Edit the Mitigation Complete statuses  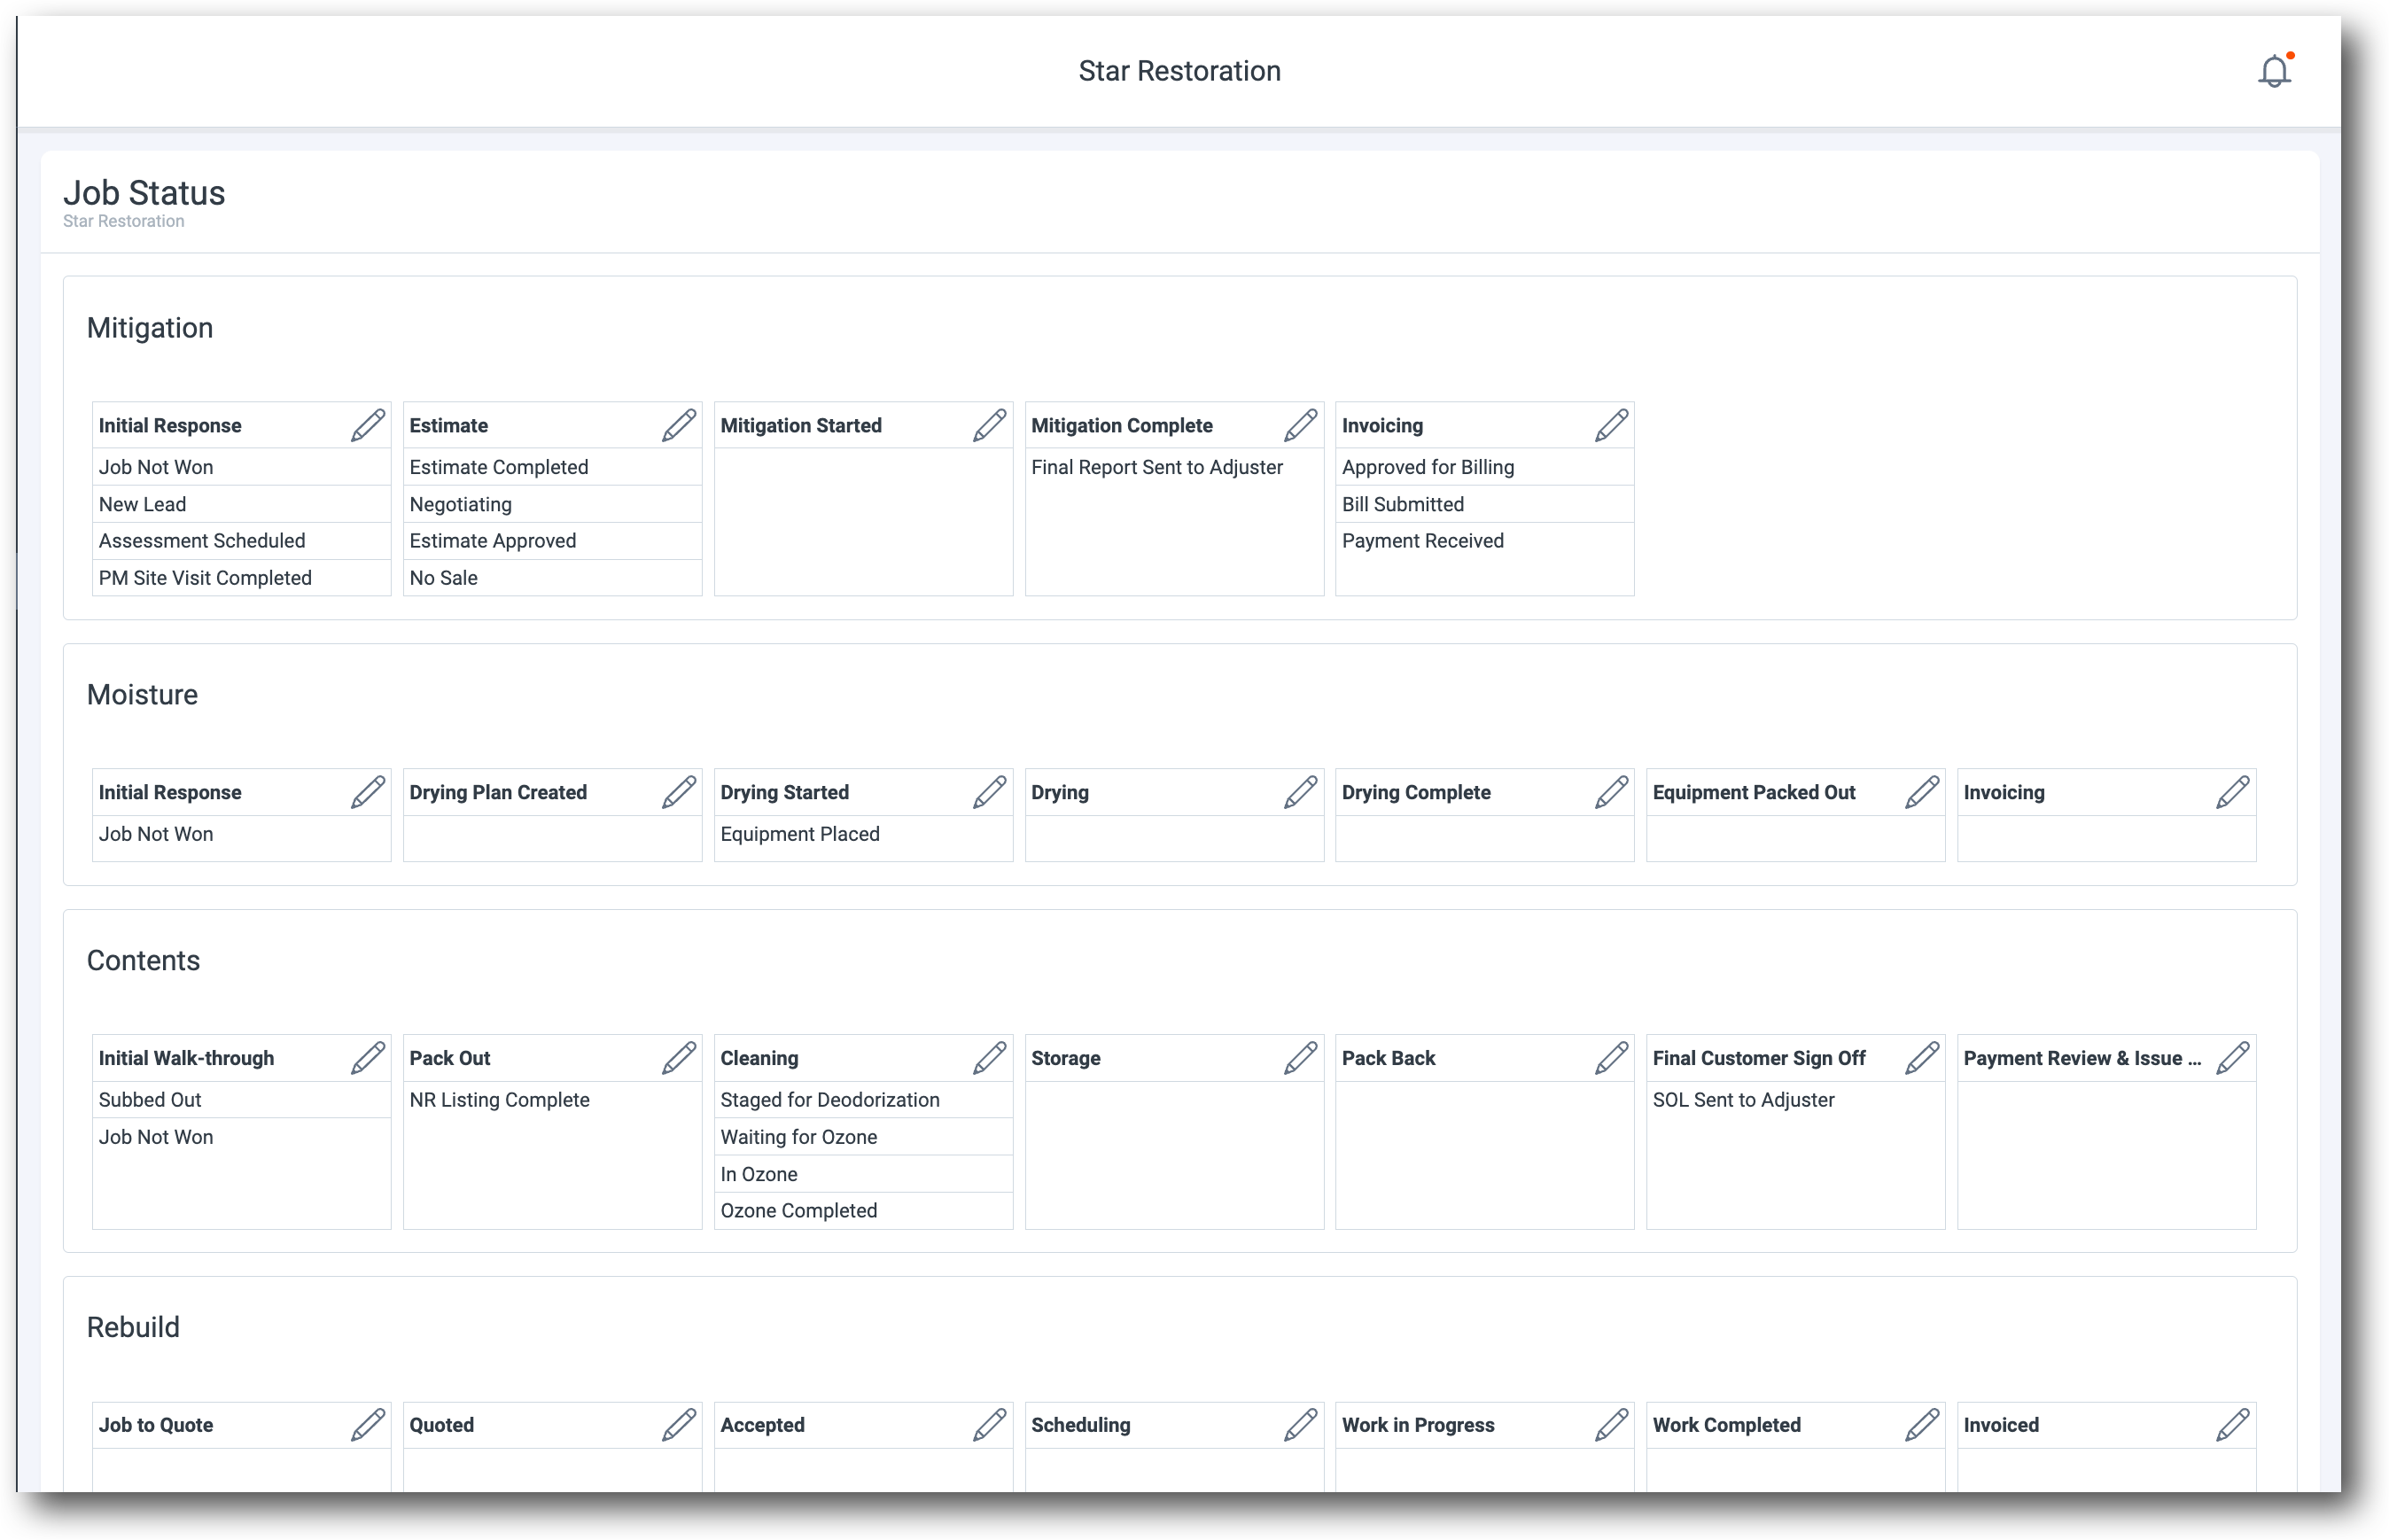click(1300, 424)
